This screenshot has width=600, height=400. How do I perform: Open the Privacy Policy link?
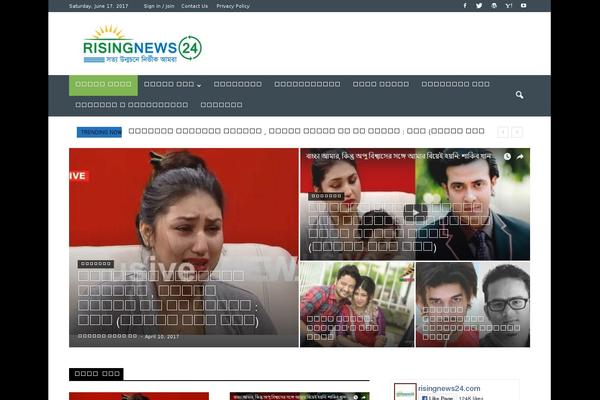(233, 6)
